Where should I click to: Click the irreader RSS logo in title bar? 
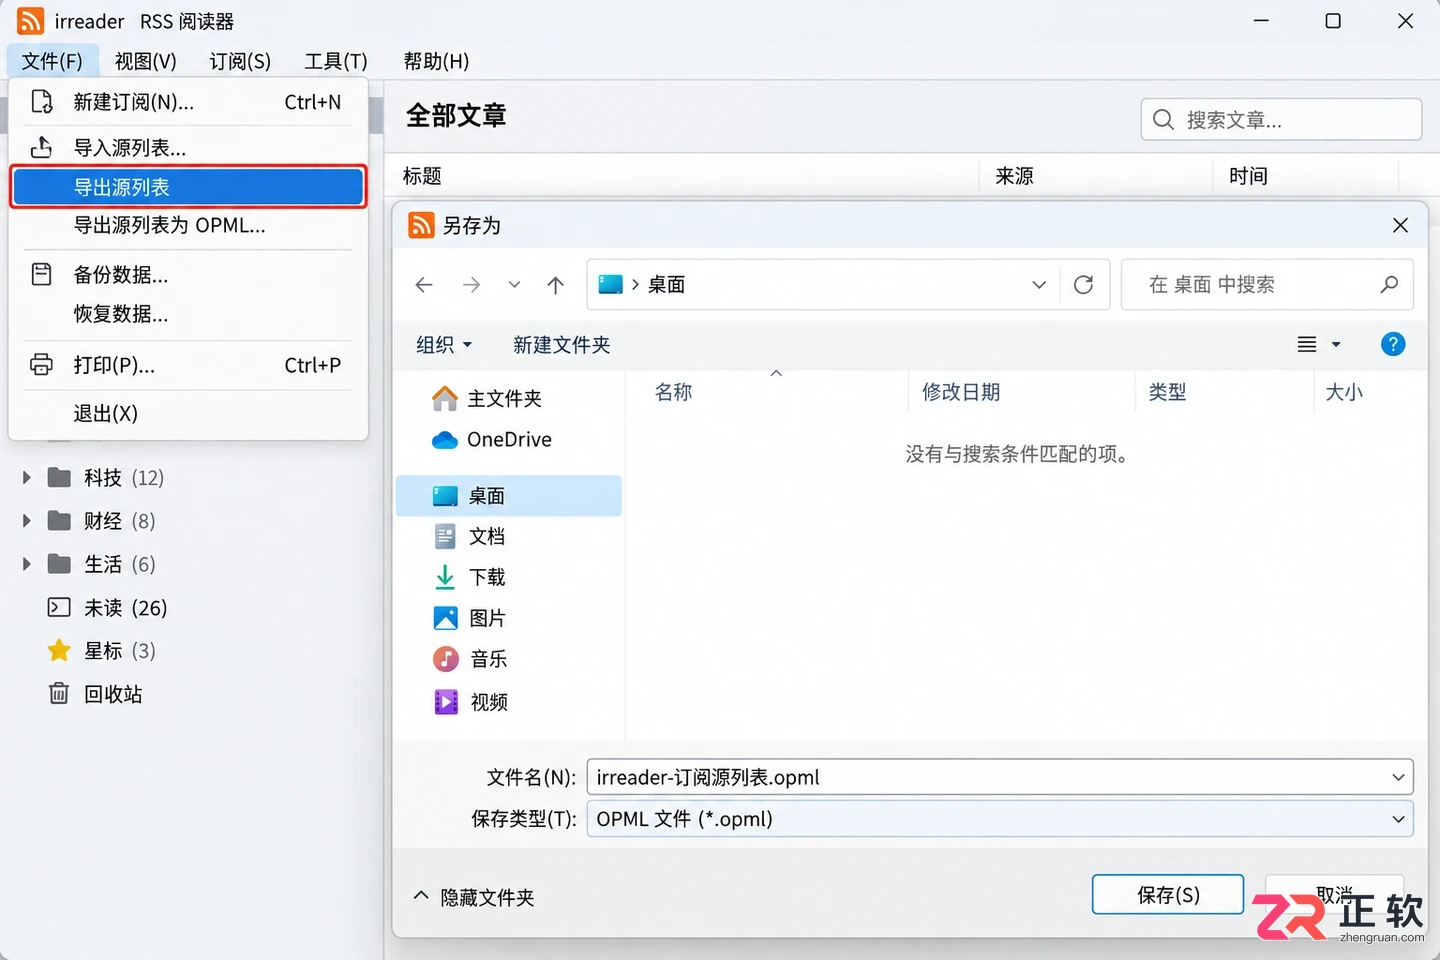click(31, 21)
